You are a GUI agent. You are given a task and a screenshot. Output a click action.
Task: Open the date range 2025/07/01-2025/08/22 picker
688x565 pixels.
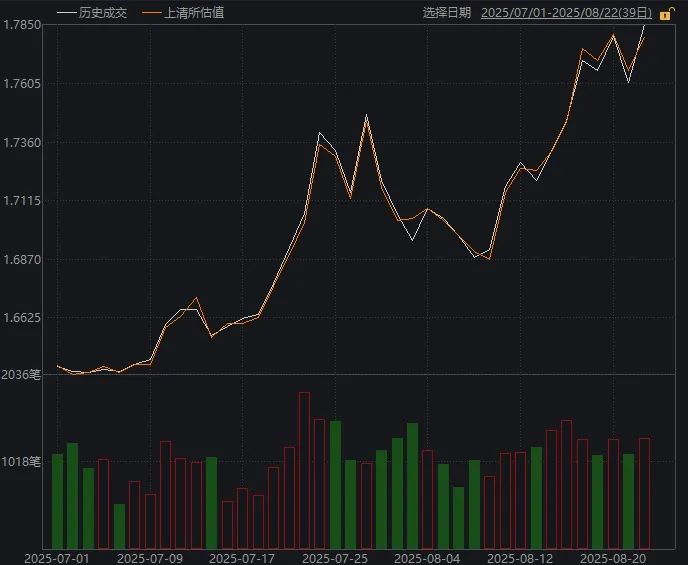(x=566, y=13)
